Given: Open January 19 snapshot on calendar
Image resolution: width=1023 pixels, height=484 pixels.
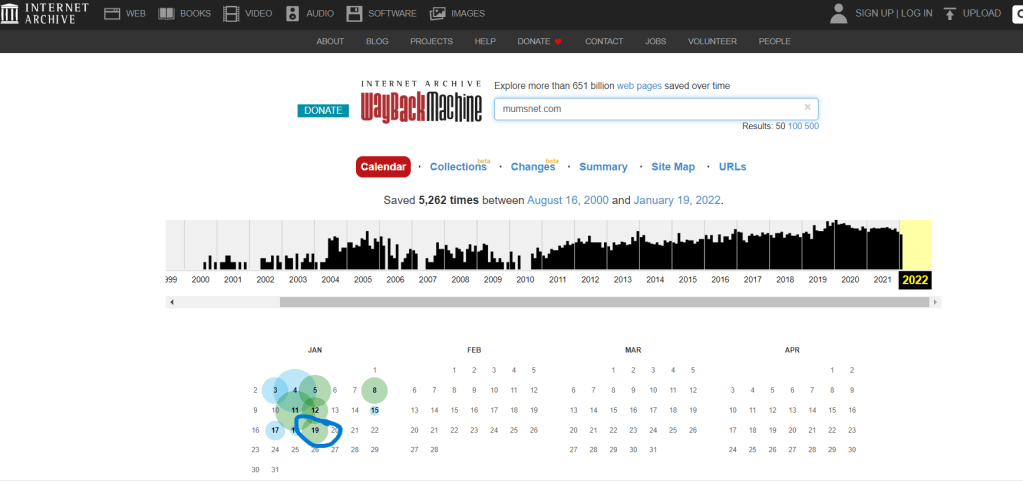Looking at the screenshot, I should click(315, 430).
